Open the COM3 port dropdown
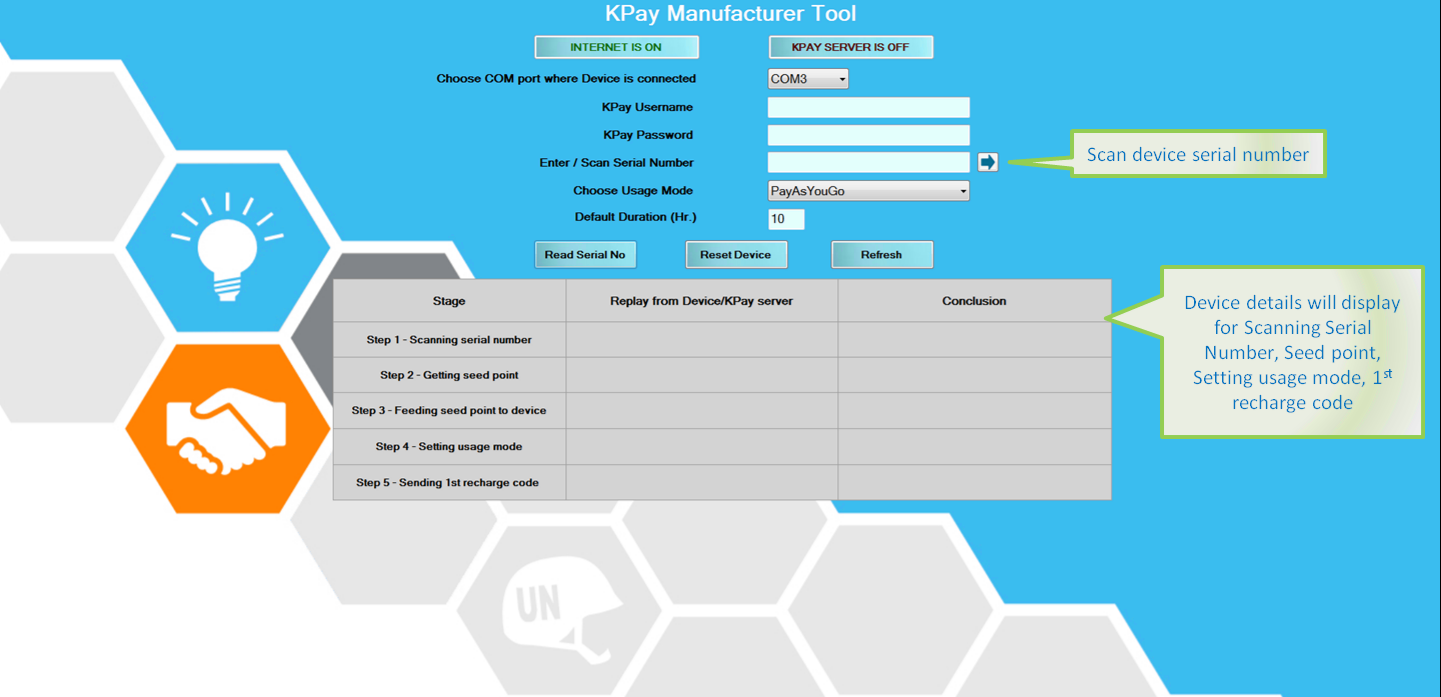 point(808,79)
